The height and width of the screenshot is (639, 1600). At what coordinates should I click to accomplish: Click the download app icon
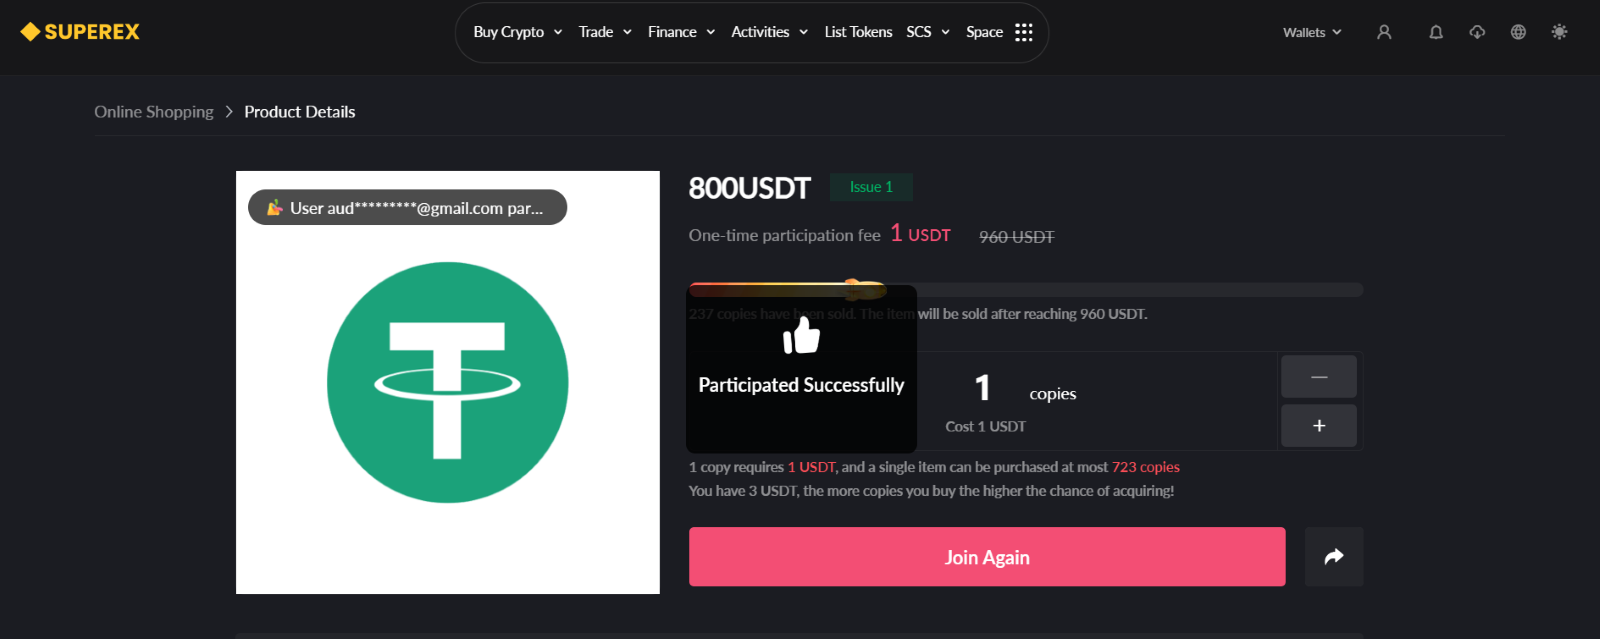click(1477, 32)
